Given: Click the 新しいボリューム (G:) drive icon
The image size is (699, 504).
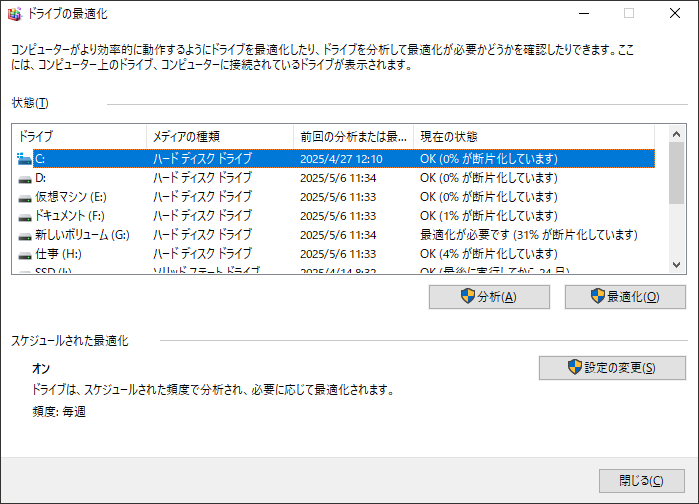Looking at the screenshot, I should tap(25, 236).
